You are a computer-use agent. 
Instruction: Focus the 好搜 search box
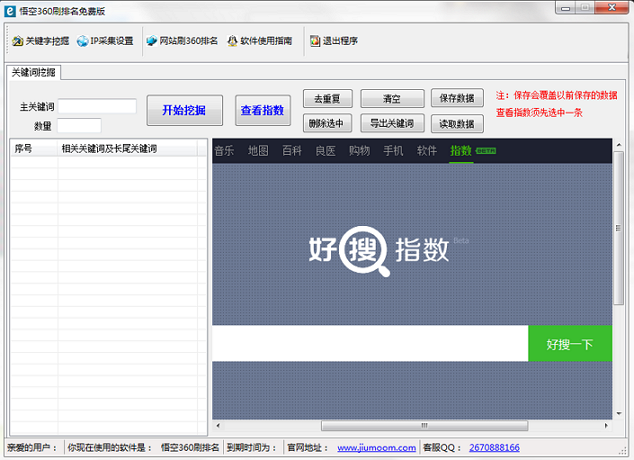pyautogui.click(x=370, y=344)
